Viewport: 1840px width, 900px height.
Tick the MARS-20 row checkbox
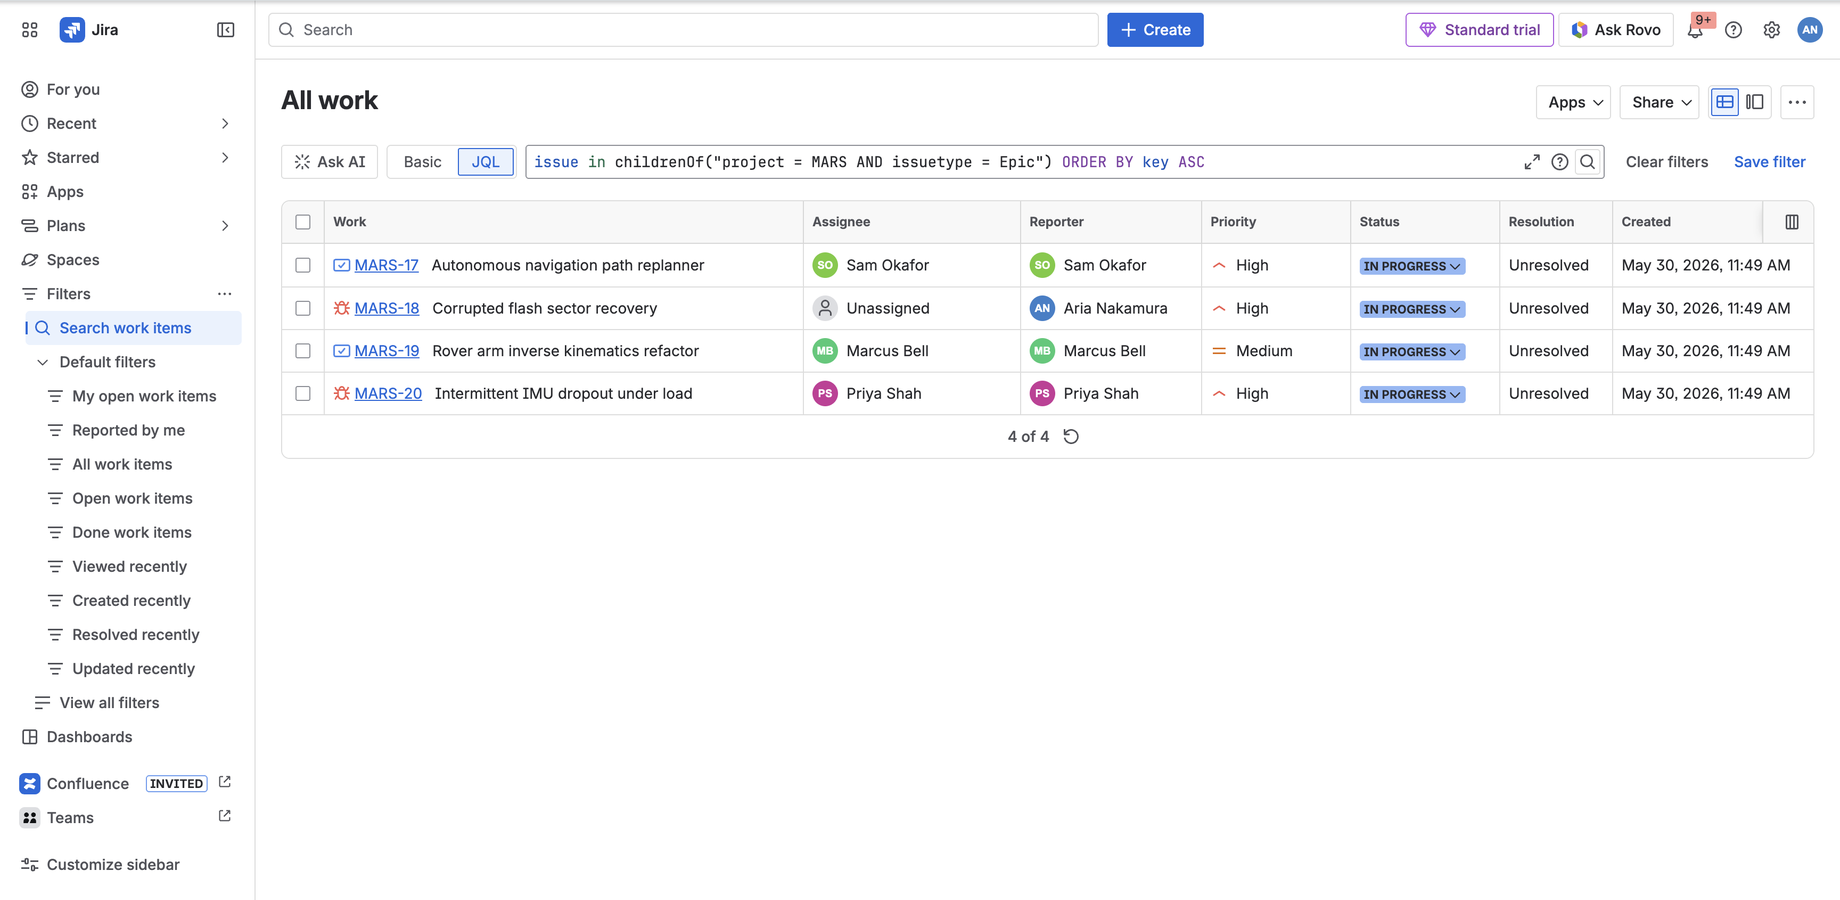tap(303, 393)
